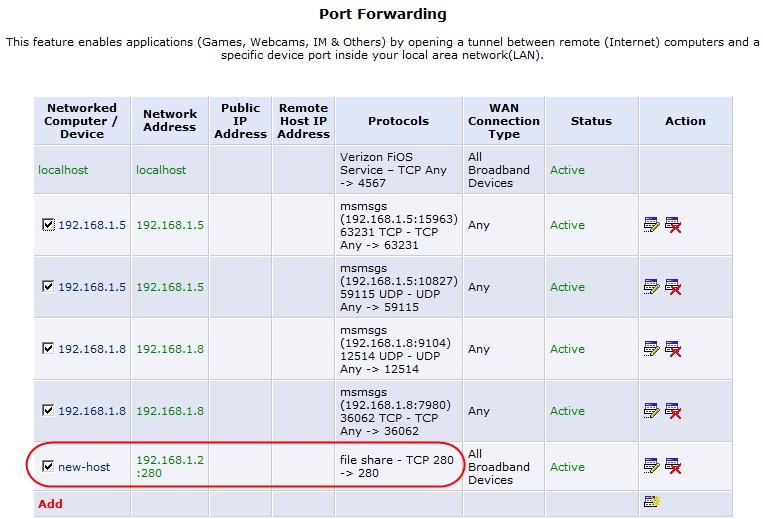
Task: Delete the msmsgs 12514 UDP forwarding rule
Action: [673, 349]
